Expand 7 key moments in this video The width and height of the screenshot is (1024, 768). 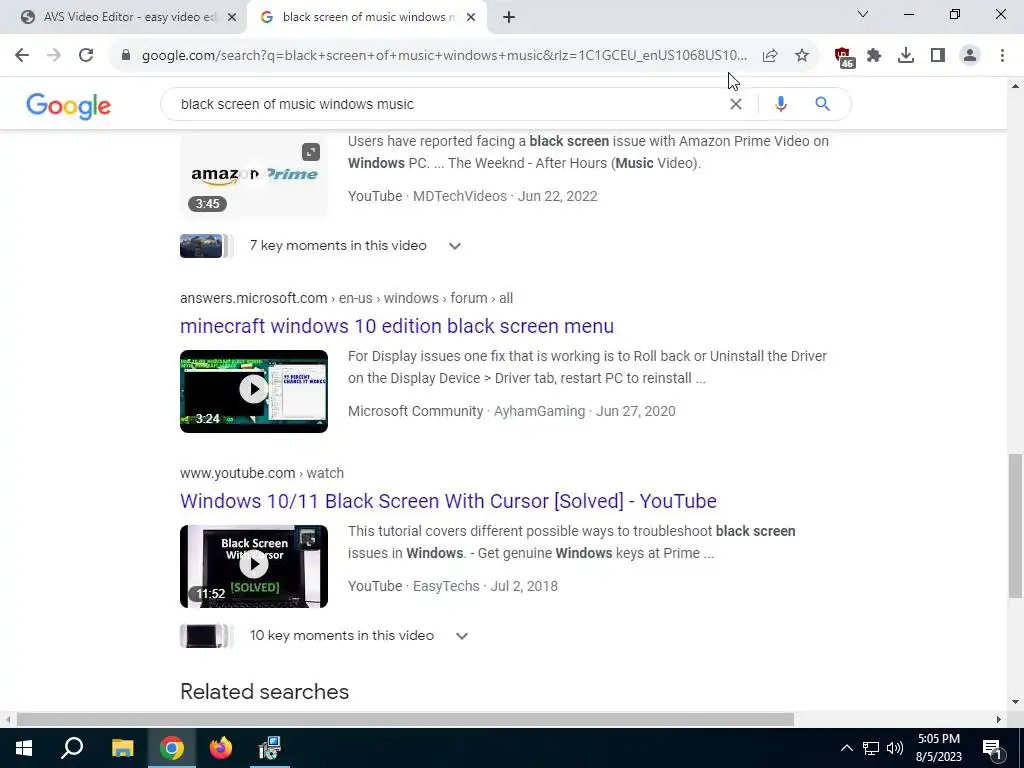point(455,246)
